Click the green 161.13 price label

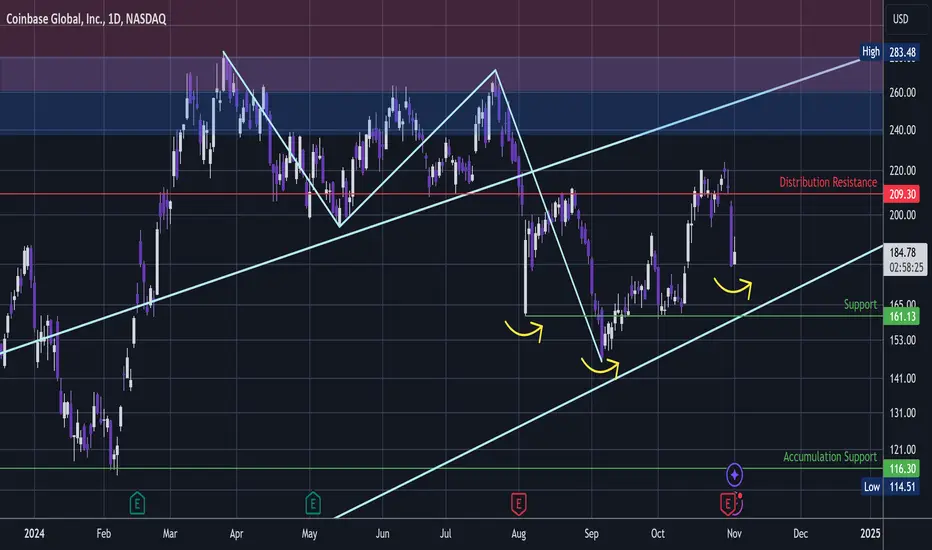[902, 316]
